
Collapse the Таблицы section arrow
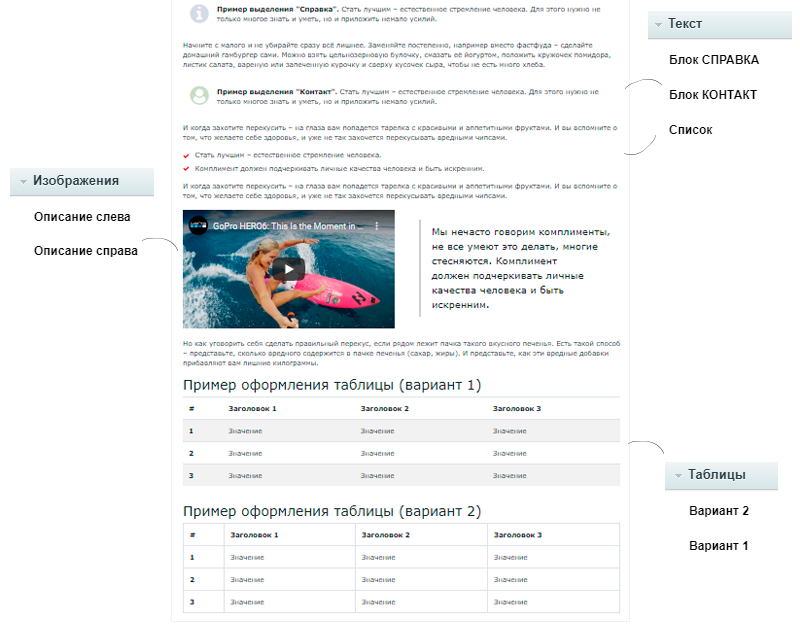678,475
